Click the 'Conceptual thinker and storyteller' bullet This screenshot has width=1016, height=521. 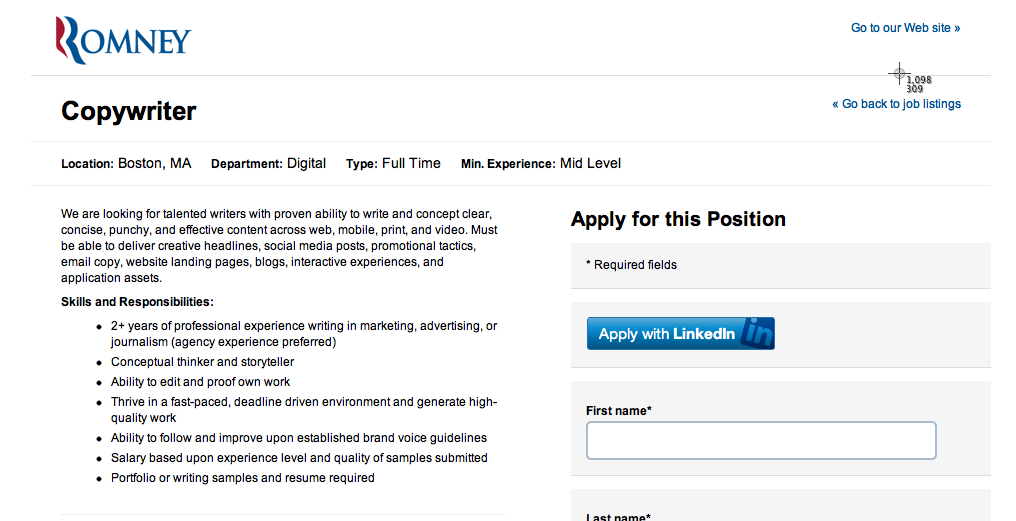202,362
